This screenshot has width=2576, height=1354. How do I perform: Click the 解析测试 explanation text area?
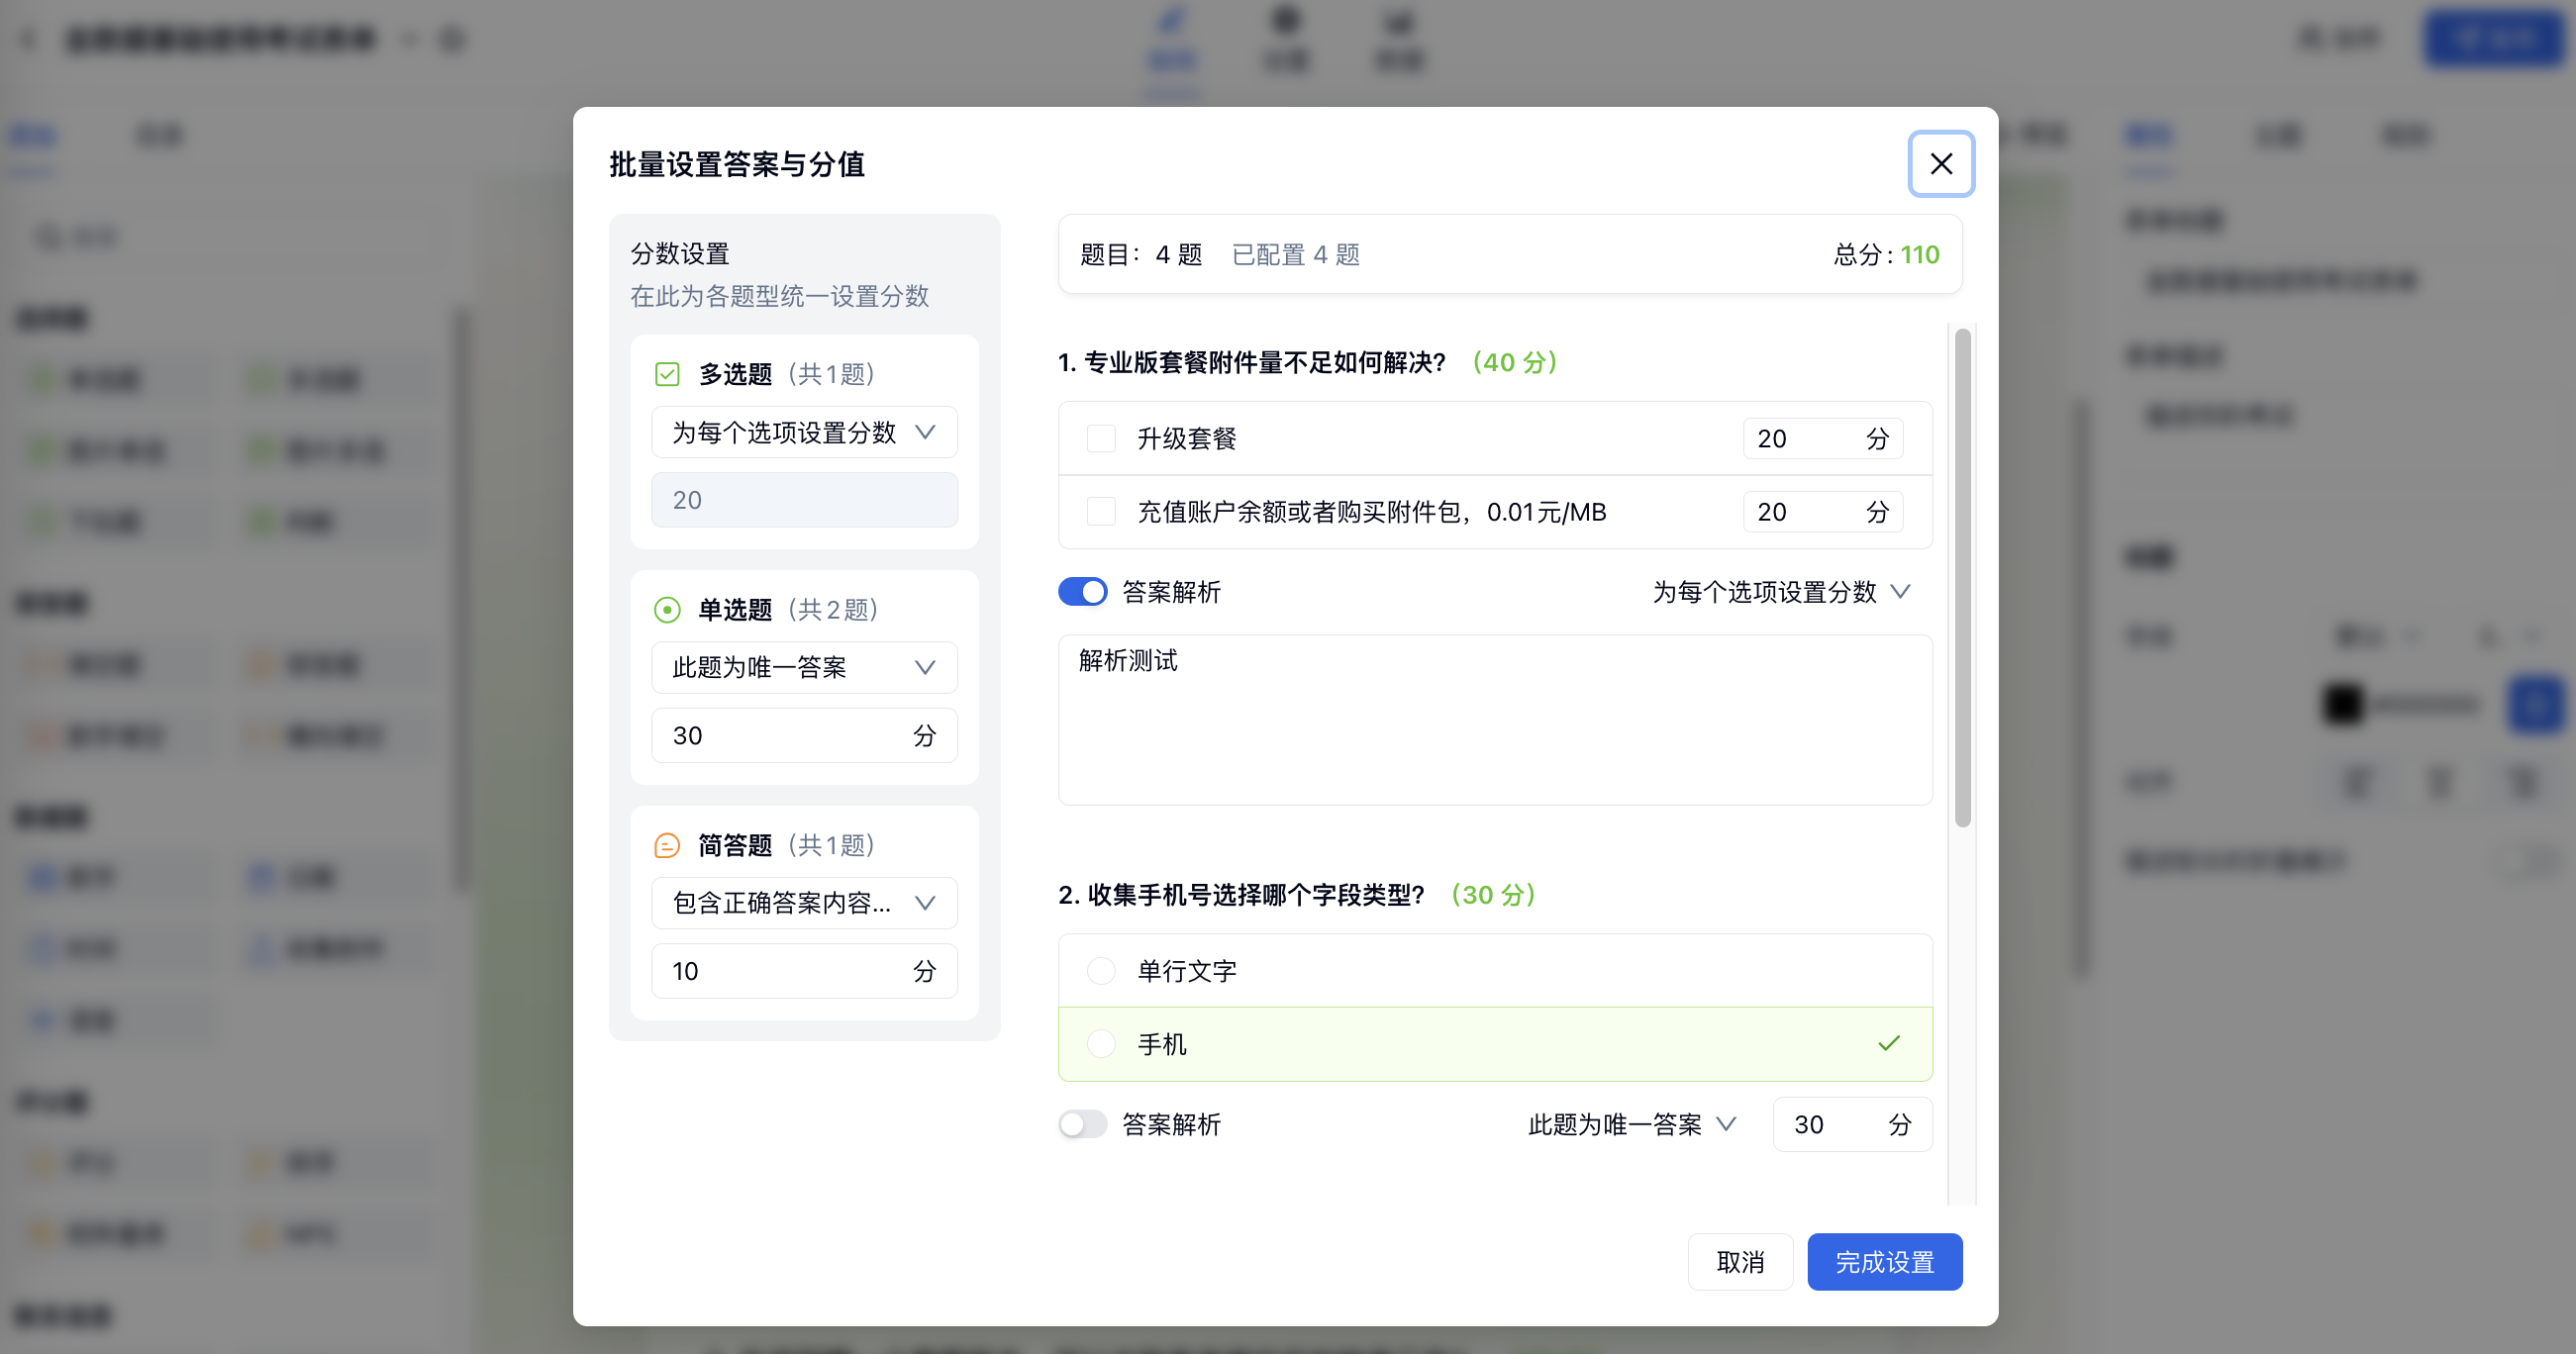[x=1495, y=719]
